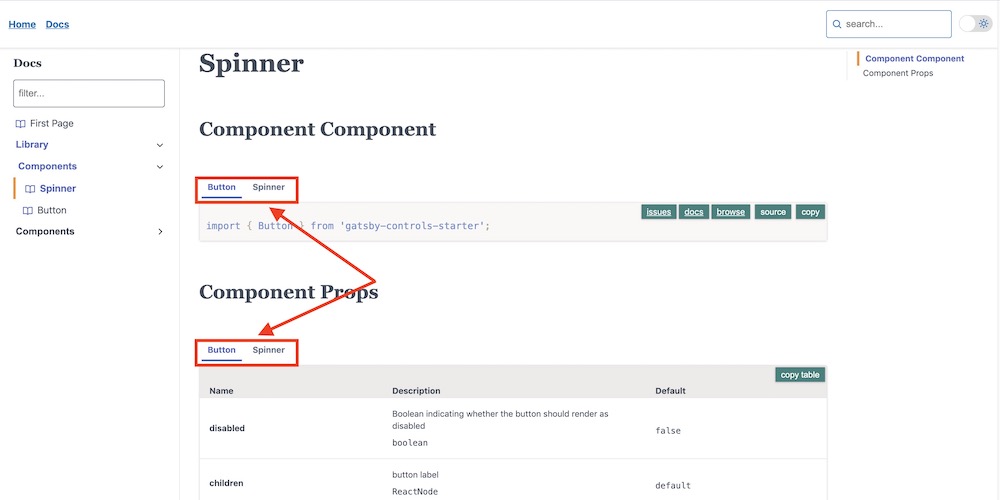Screen dimensions: 1000x500
Task: Click the Name column header
Action: pos(221,391)
